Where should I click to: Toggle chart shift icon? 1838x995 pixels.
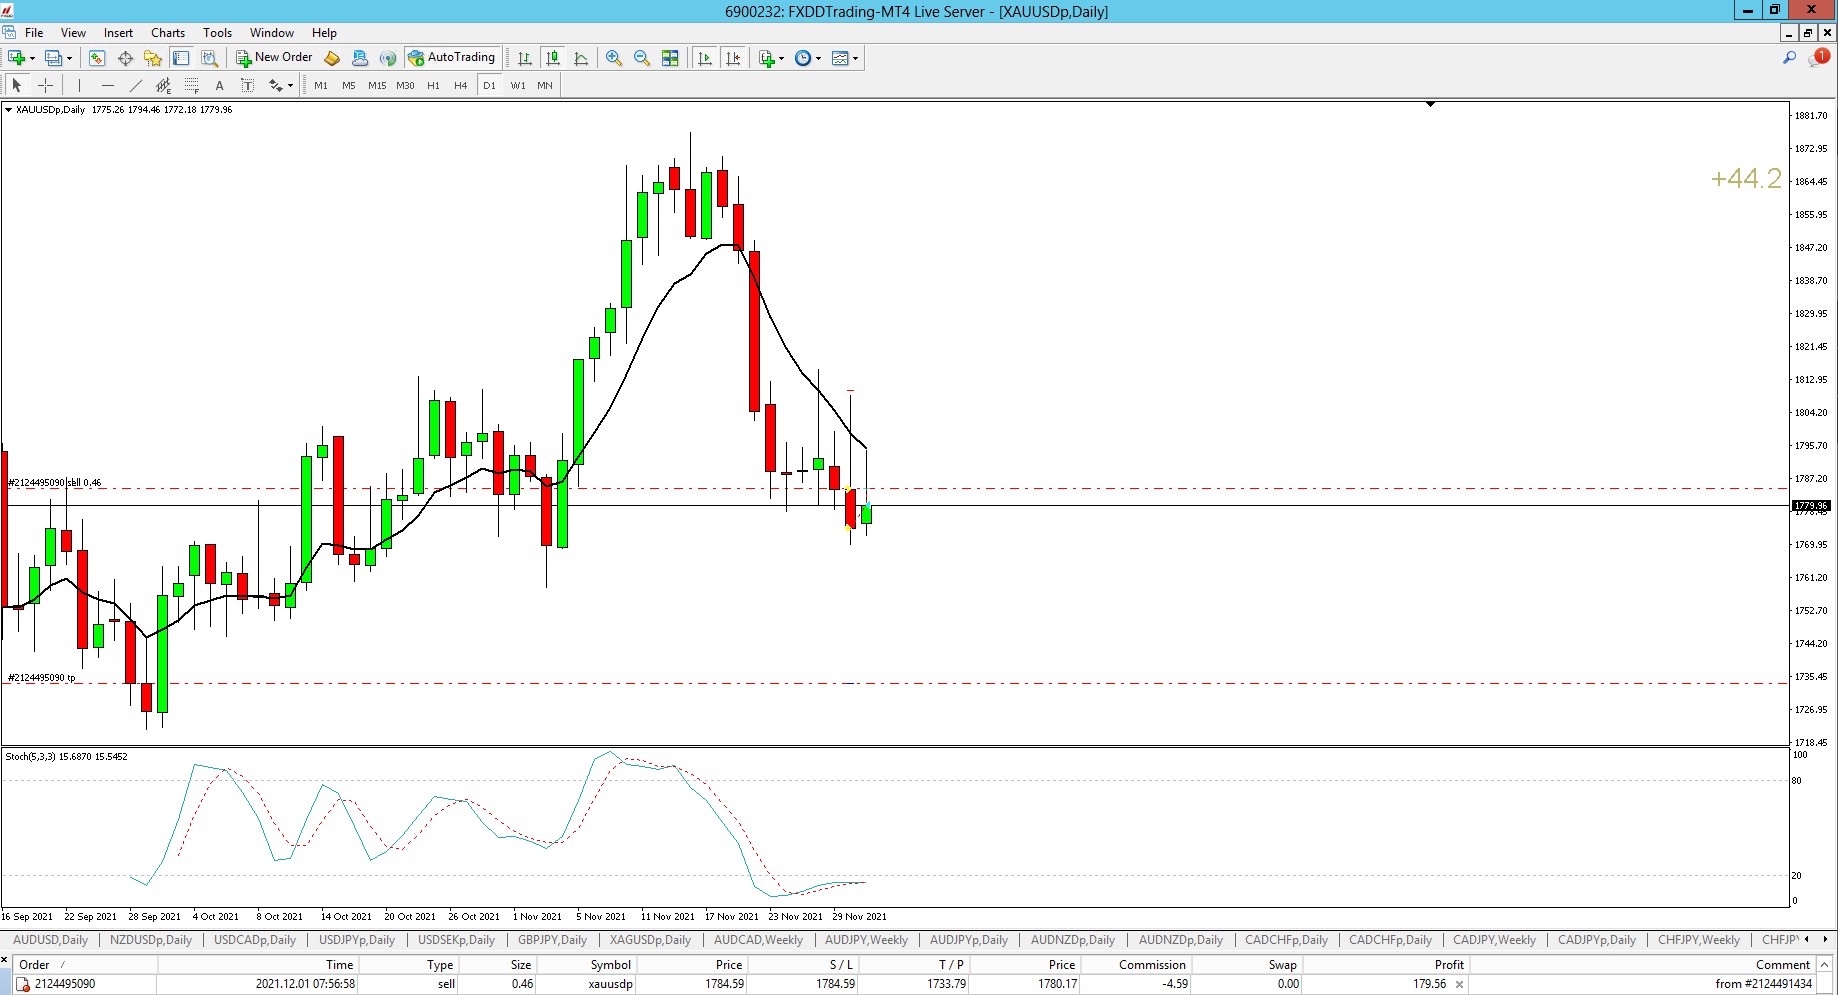tap(733, 58)
